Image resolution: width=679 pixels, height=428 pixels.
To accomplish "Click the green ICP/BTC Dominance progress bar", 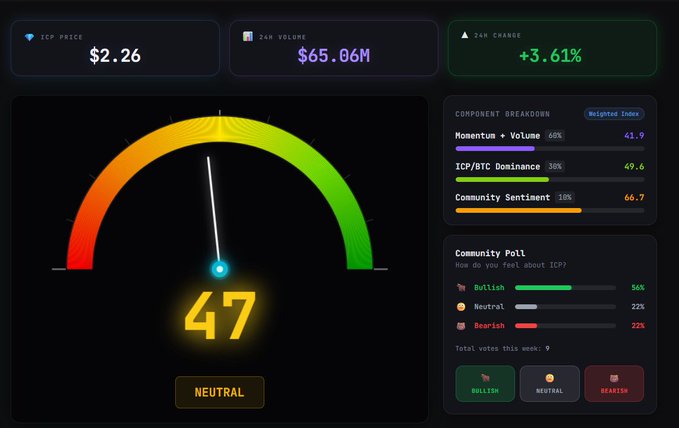I will tap(550, 179).
